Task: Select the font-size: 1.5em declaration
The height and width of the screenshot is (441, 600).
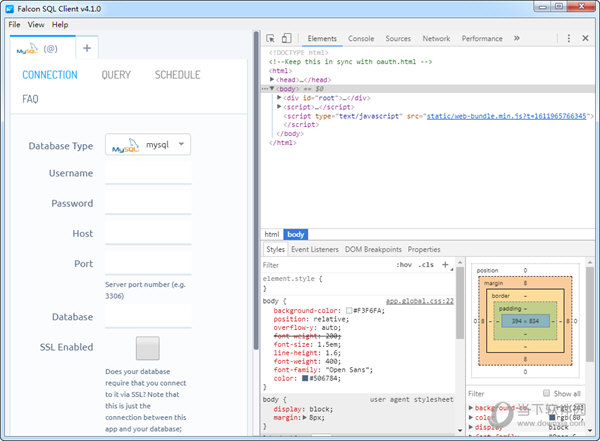Action: tap(308, 344)
